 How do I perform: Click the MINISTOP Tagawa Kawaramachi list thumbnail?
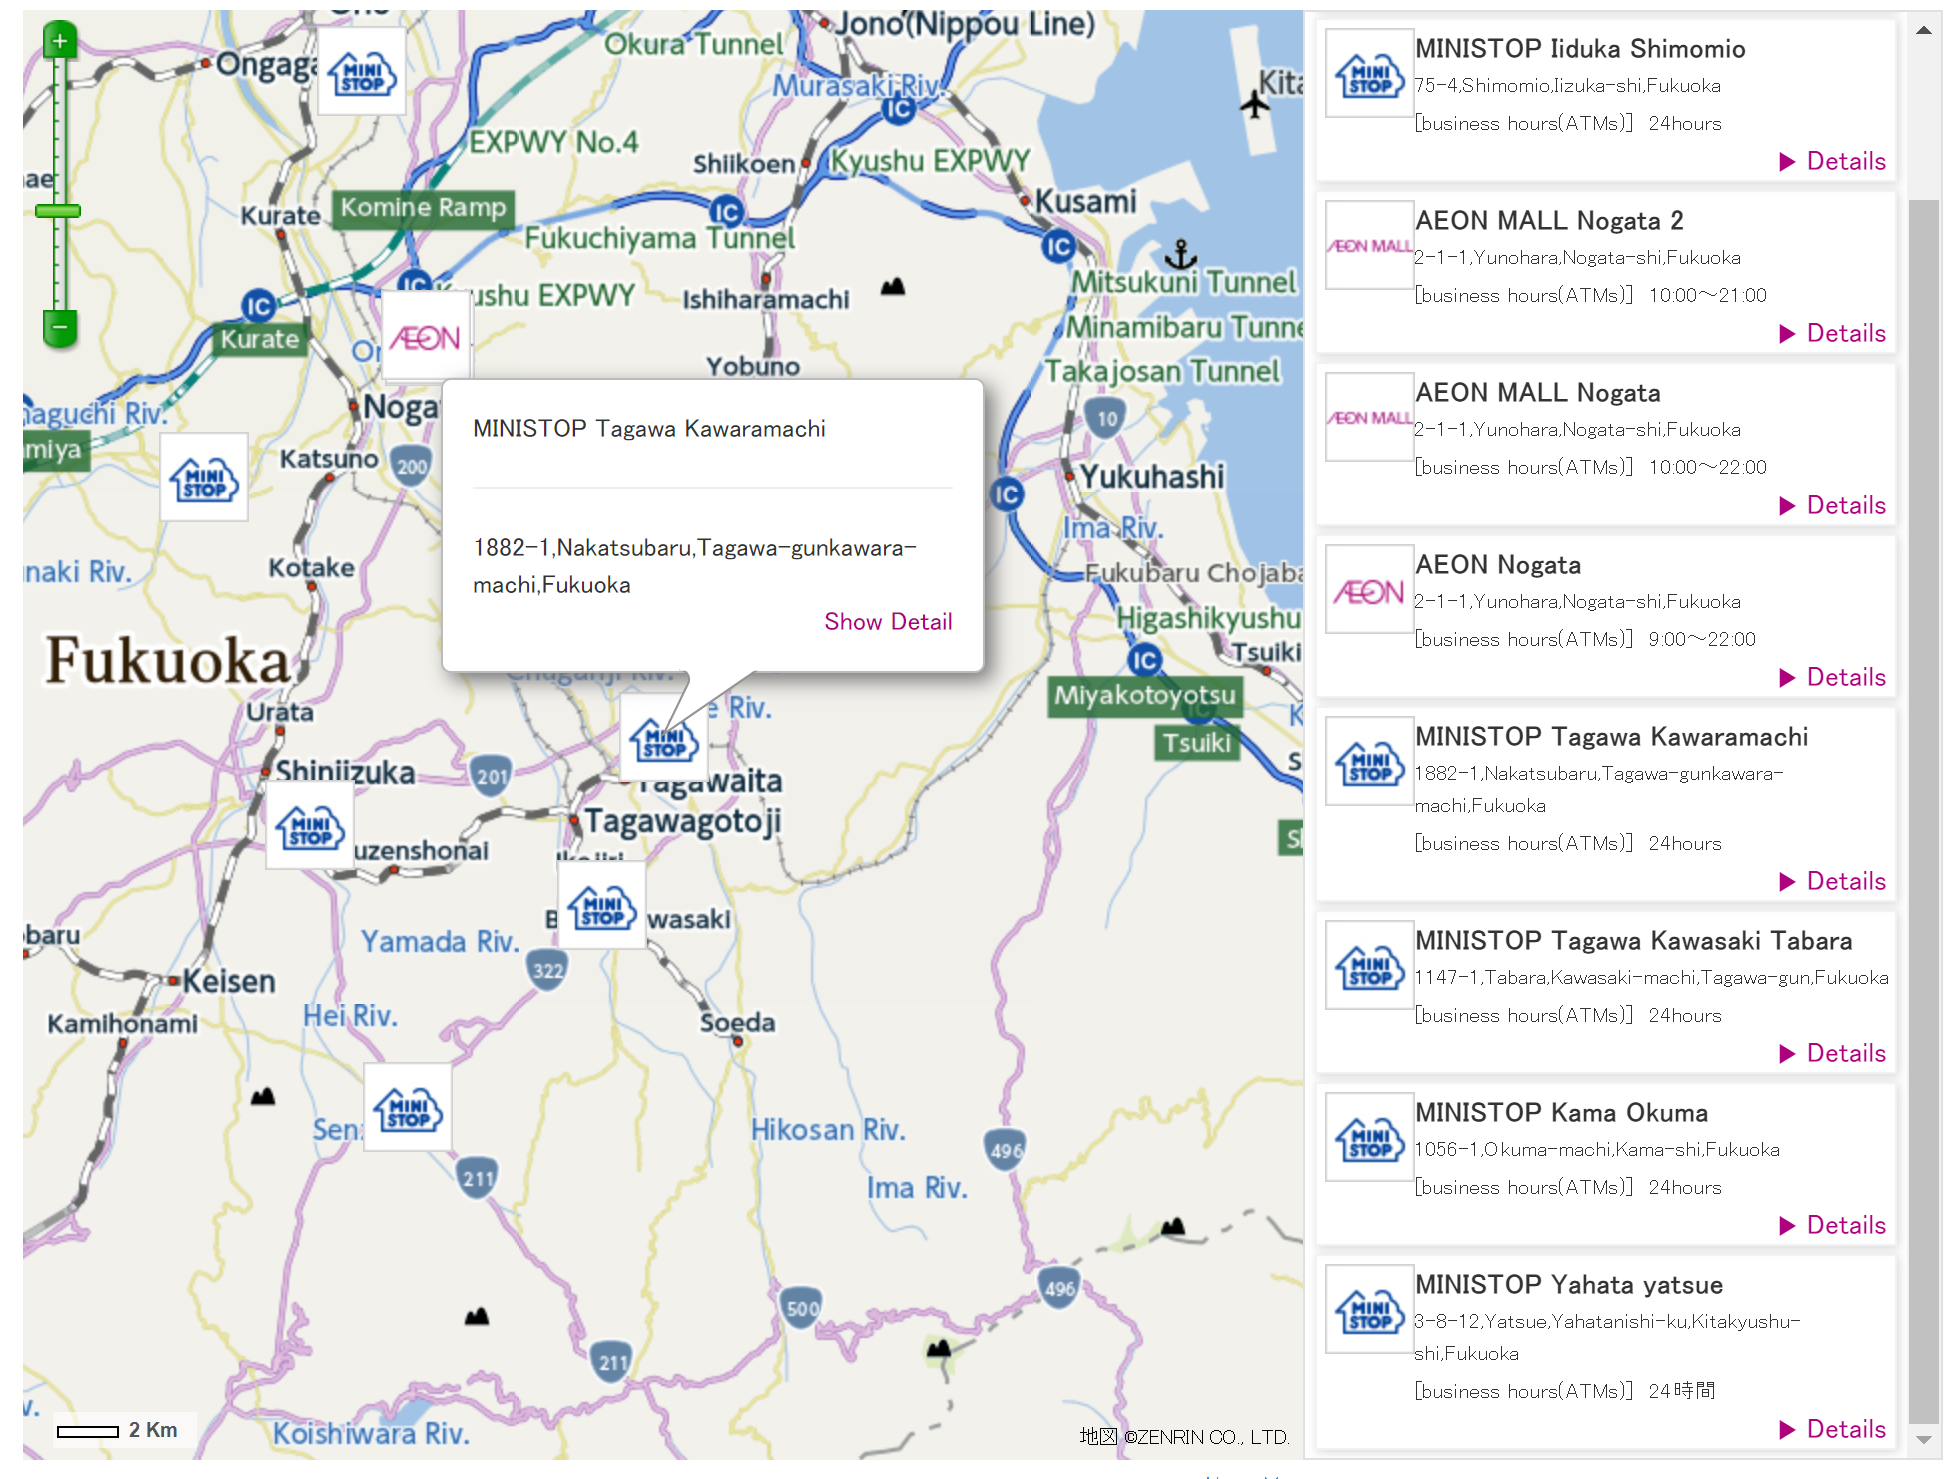coord(1369,761)
